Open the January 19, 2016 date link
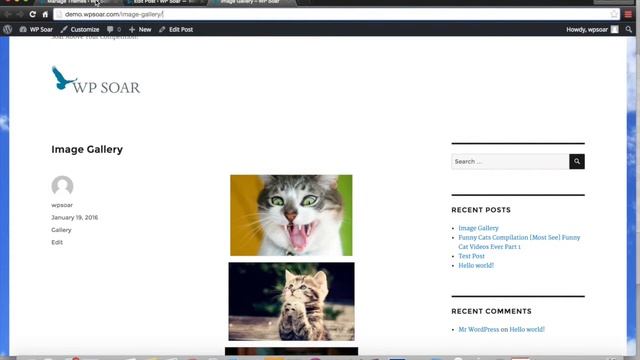The height and width of the screenshot is (360, 640). tap(75, 218)
